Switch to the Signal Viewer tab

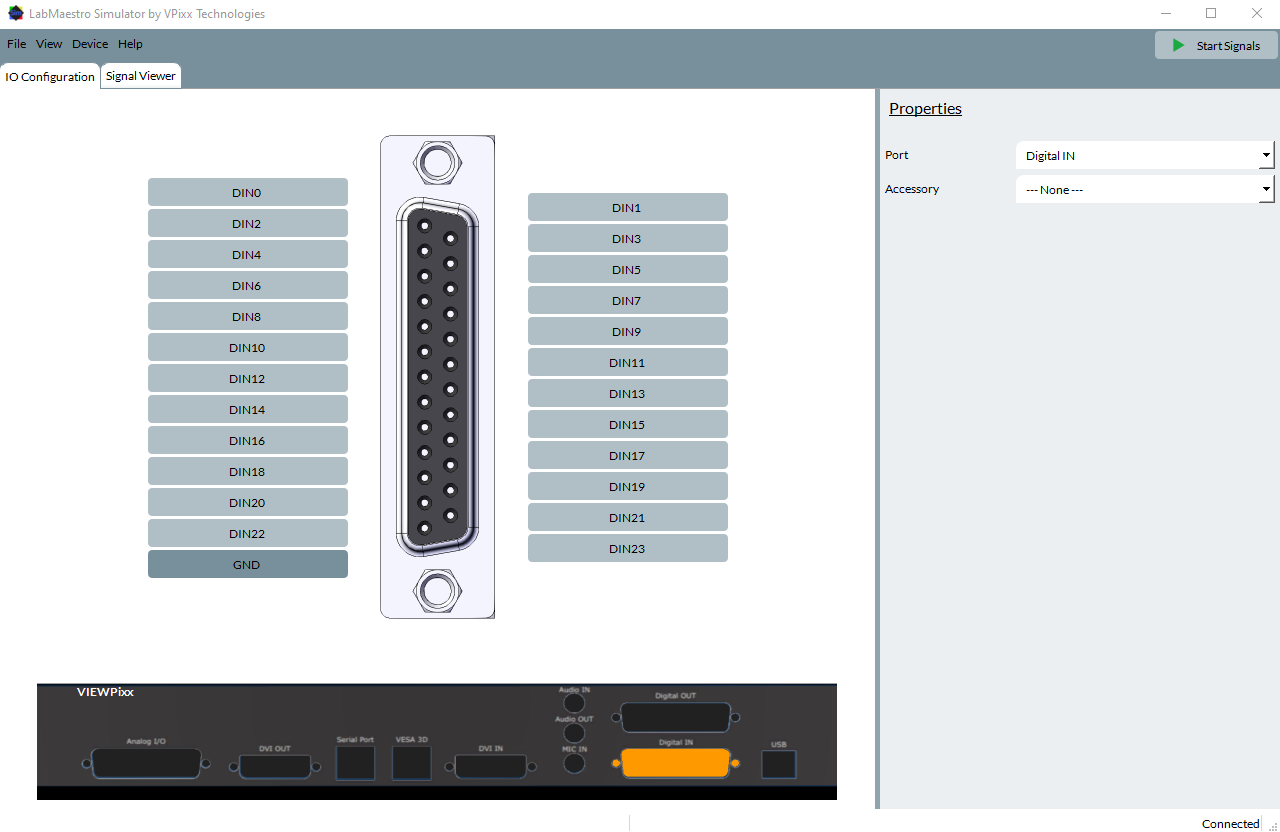click(x=141, y=76)
